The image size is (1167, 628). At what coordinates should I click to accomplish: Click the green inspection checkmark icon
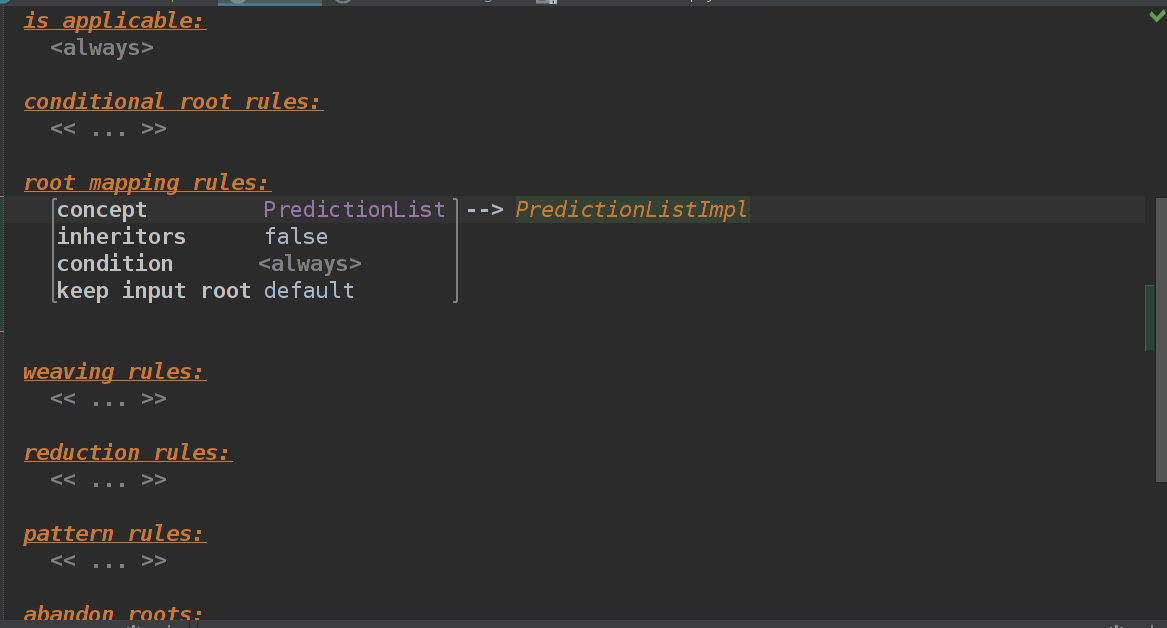tap(1157, 17)
